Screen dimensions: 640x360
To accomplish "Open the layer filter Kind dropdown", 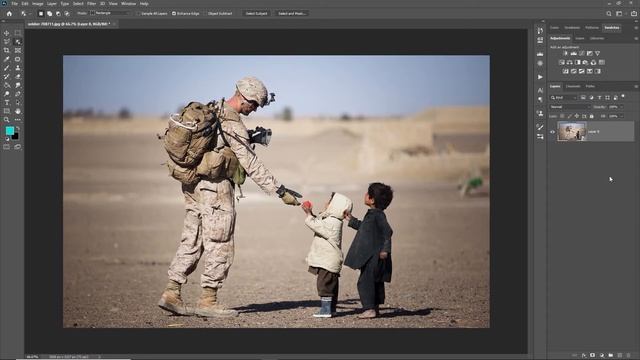I will (563, 98).
